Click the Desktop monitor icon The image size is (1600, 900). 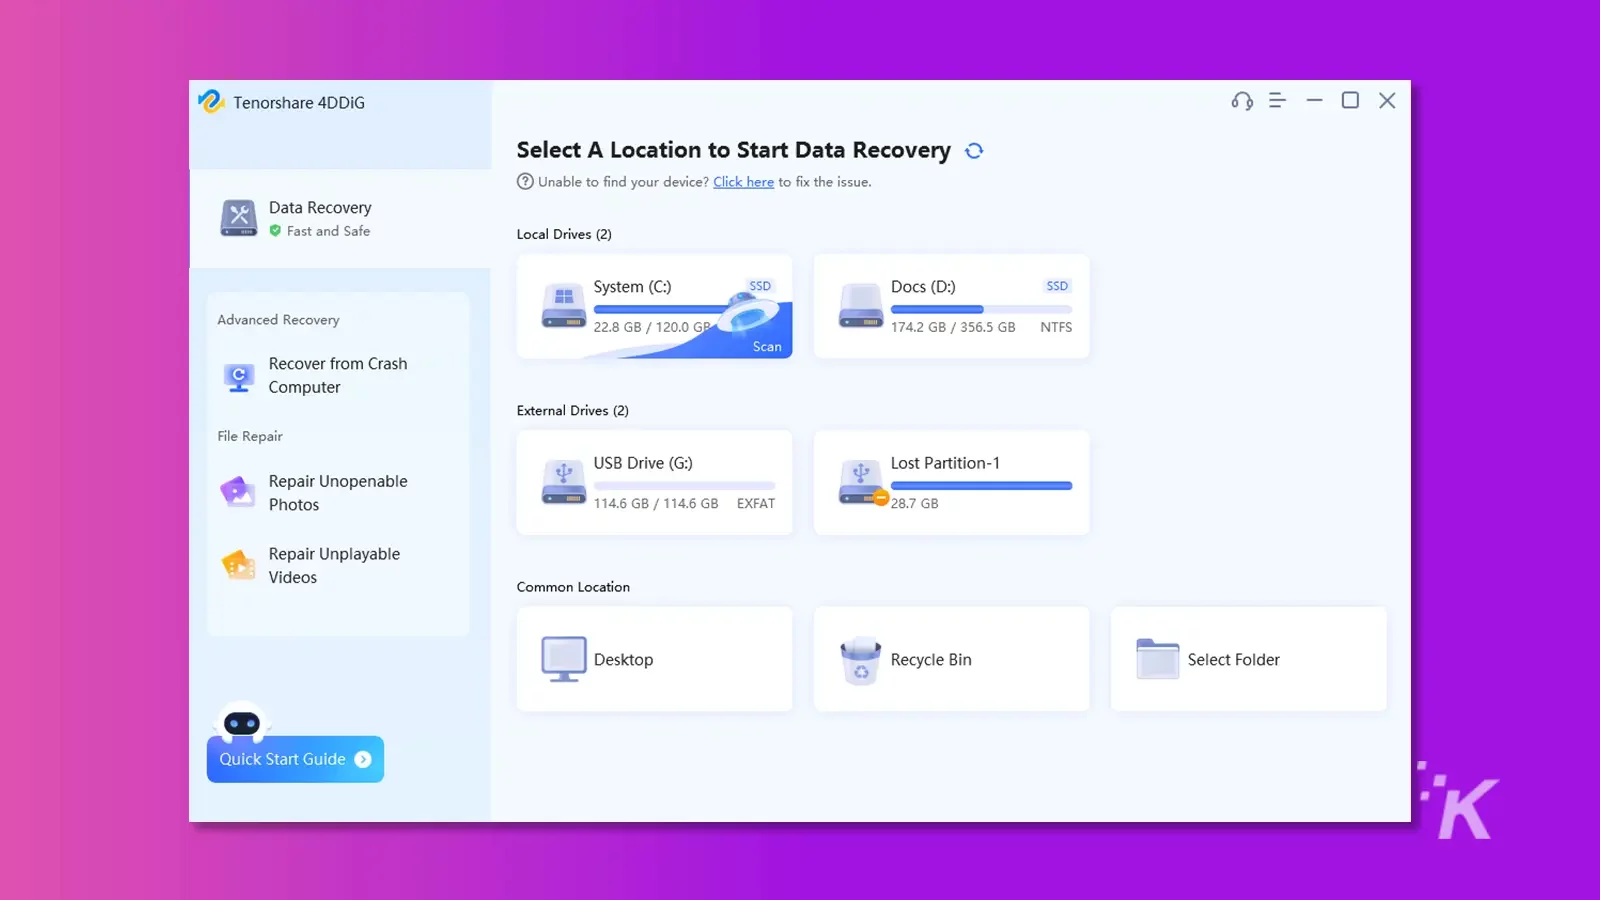564,659
